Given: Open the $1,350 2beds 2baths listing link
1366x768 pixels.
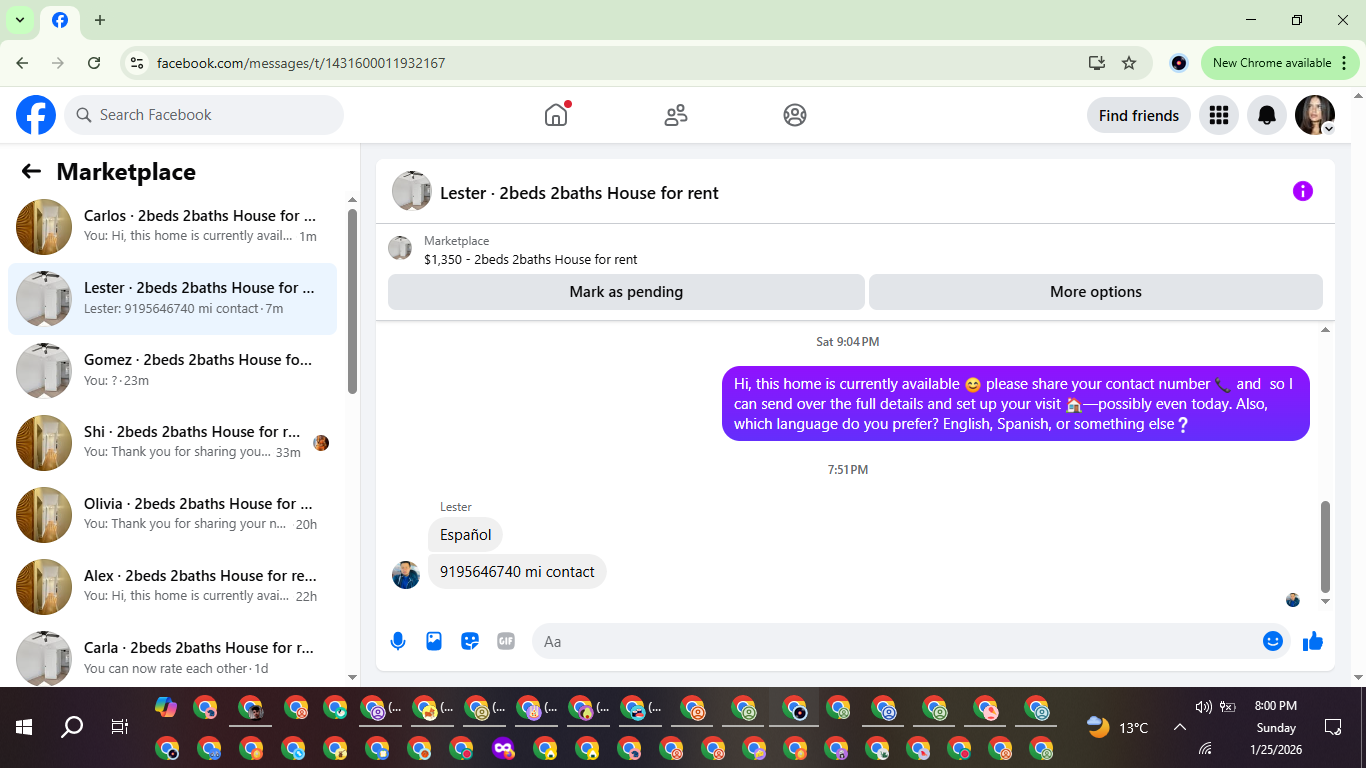Looking at the screenshot, I should 530,259.
